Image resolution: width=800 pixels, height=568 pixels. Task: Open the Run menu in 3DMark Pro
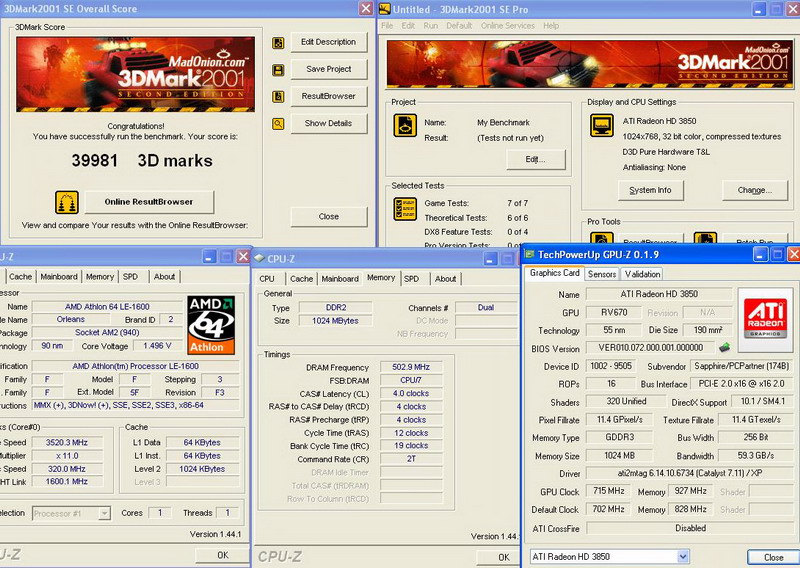431,26
